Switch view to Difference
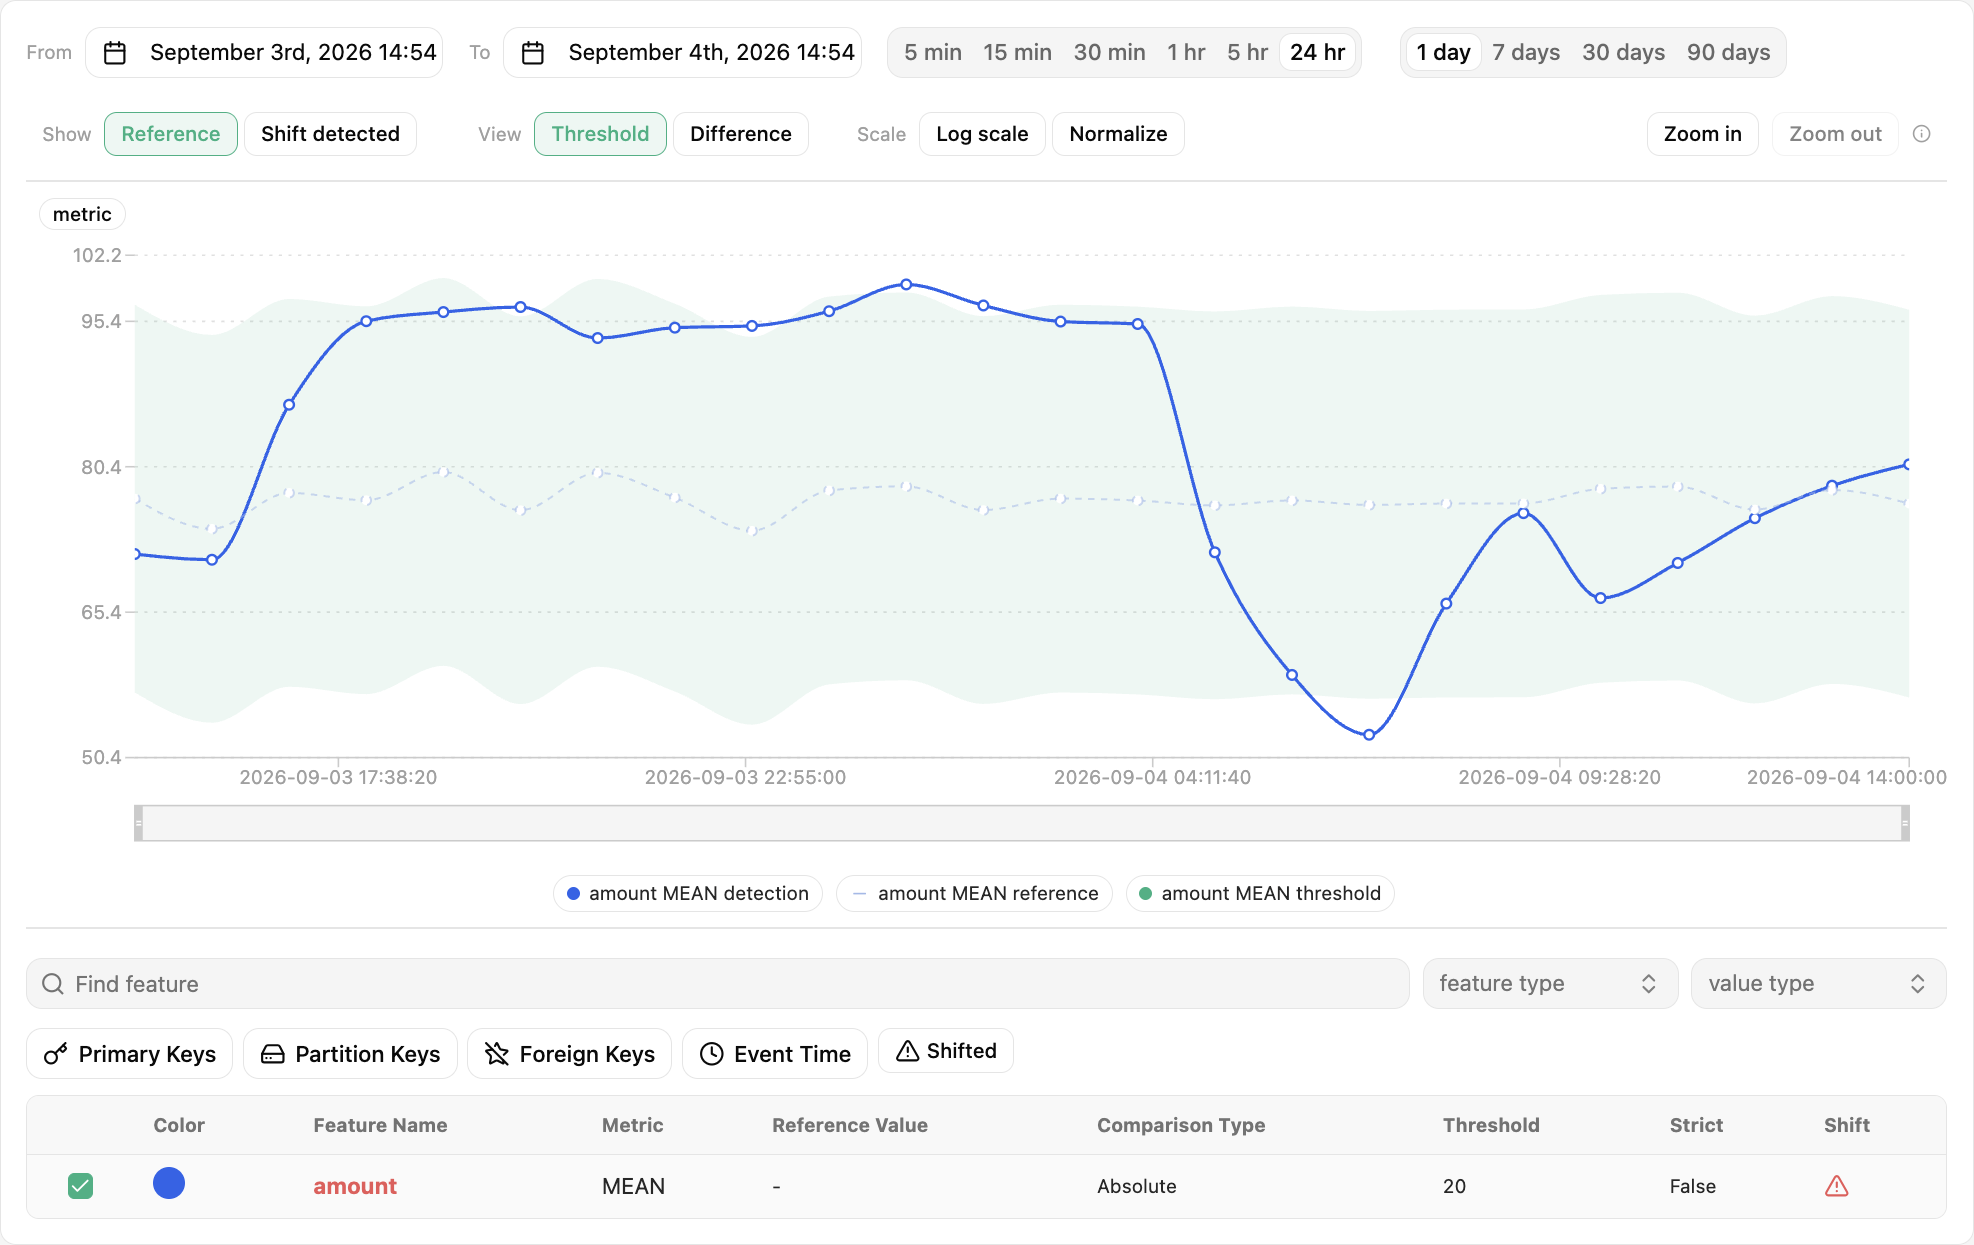The height and width of the screenshot is (1245, 1974). [x=740, y=134]
